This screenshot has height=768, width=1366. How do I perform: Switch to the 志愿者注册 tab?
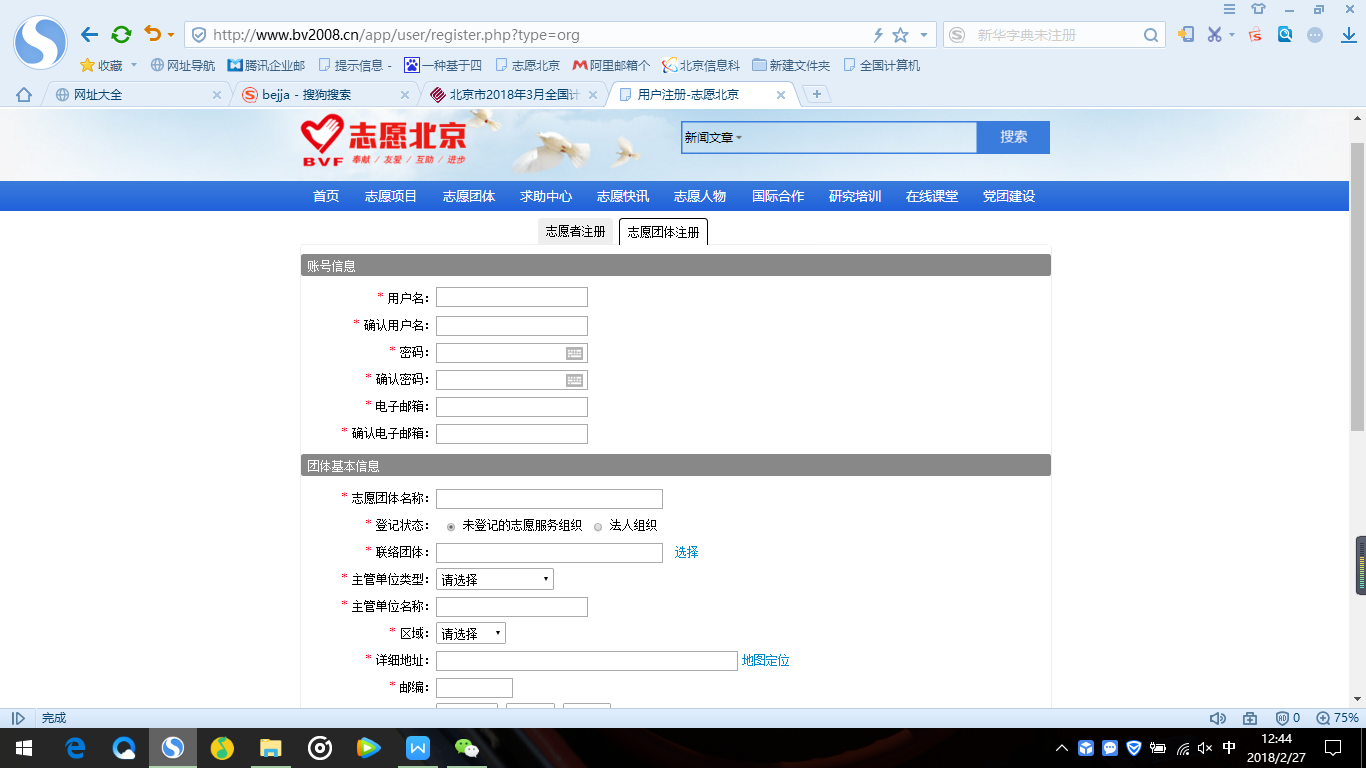(x=575, y=232)
